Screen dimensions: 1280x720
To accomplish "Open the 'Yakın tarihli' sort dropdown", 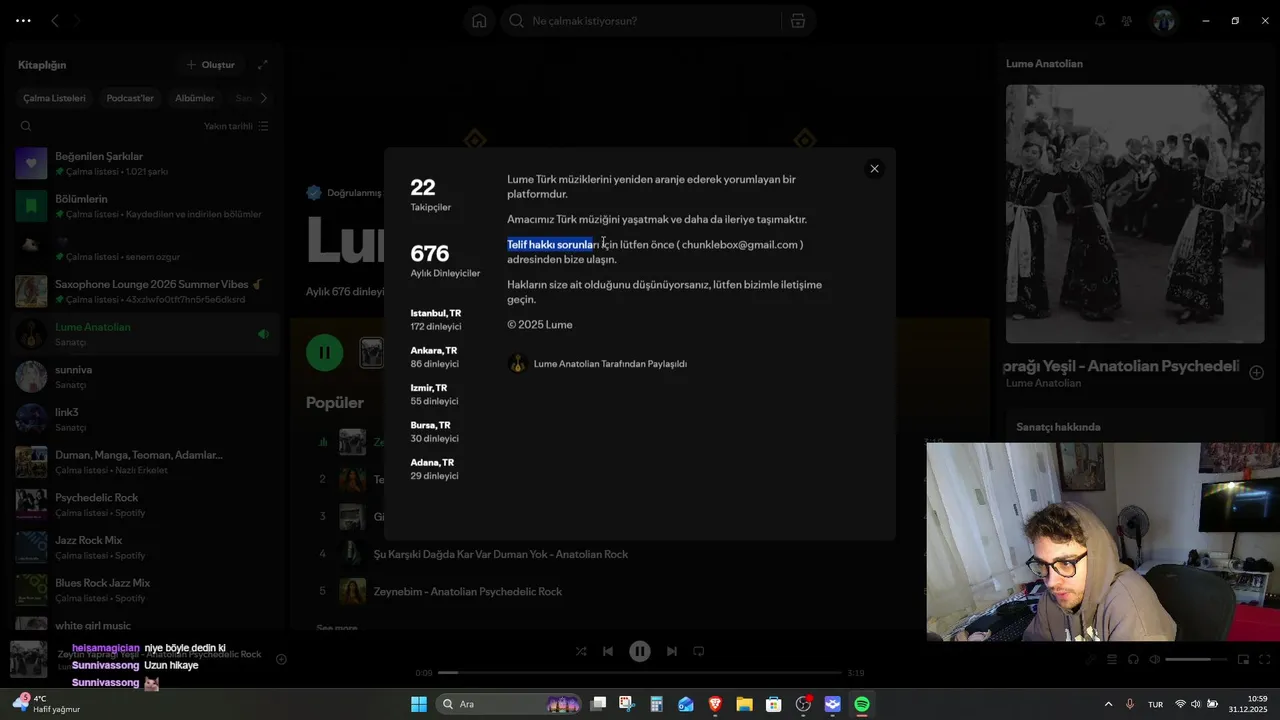I will (236, 126).
